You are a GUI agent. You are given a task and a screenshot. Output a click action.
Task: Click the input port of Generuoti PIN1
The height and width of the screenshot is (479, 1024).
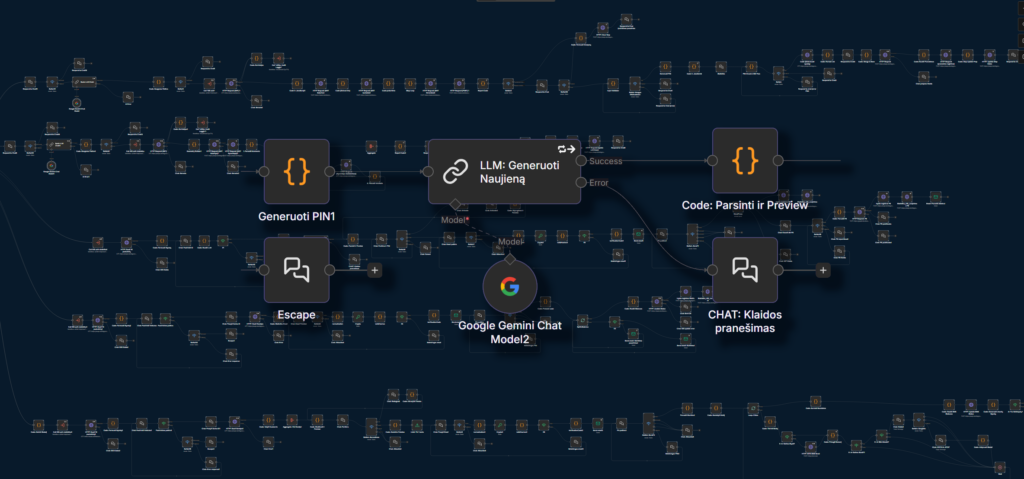(x=264, y=172)
